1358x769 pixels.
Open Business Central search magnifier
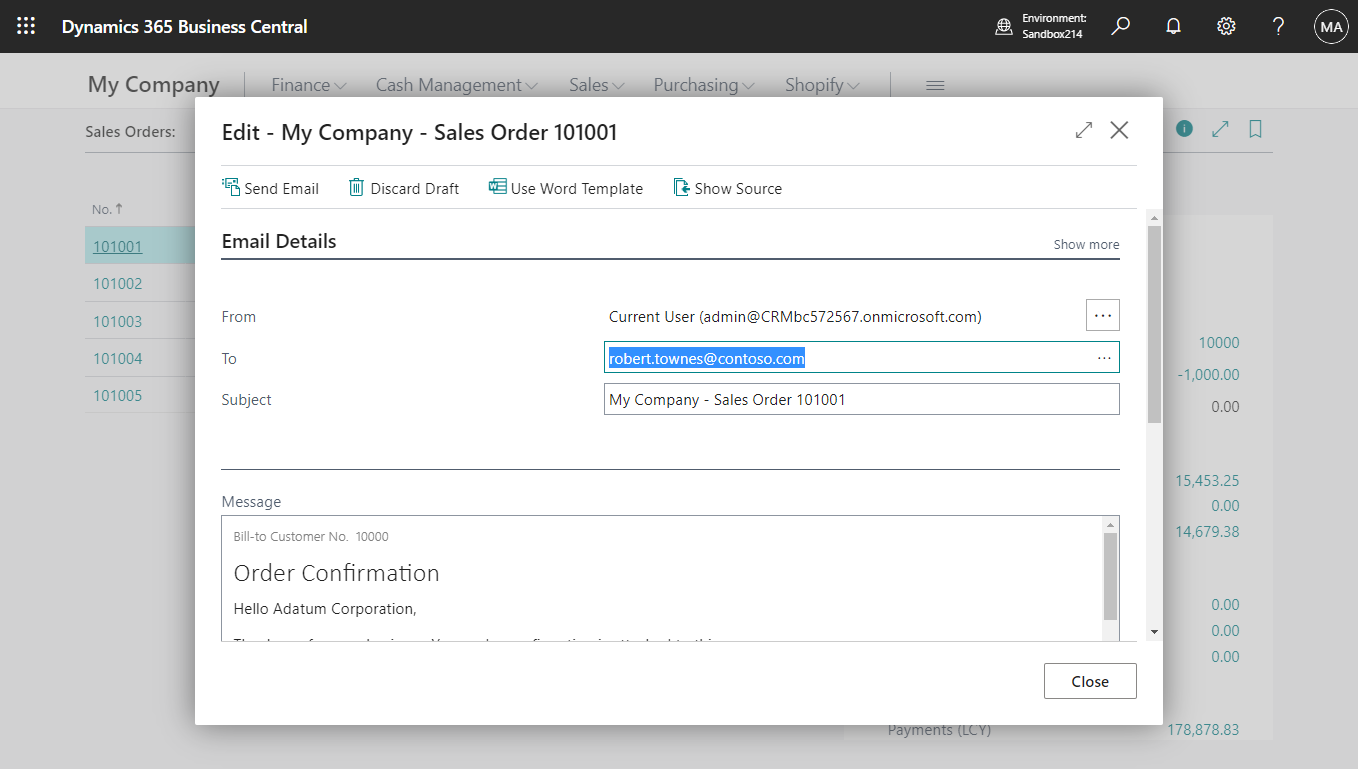tap(1121, 26)
